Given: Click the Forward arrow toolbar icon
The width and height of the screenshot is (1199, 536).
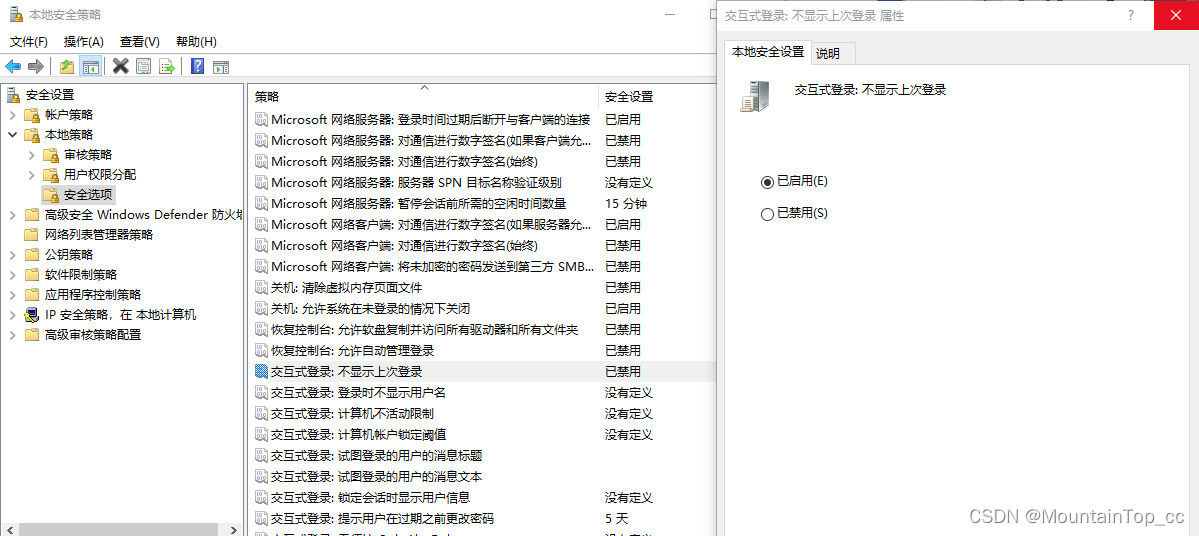Looking at the screenshot, I should coord(35,67).
